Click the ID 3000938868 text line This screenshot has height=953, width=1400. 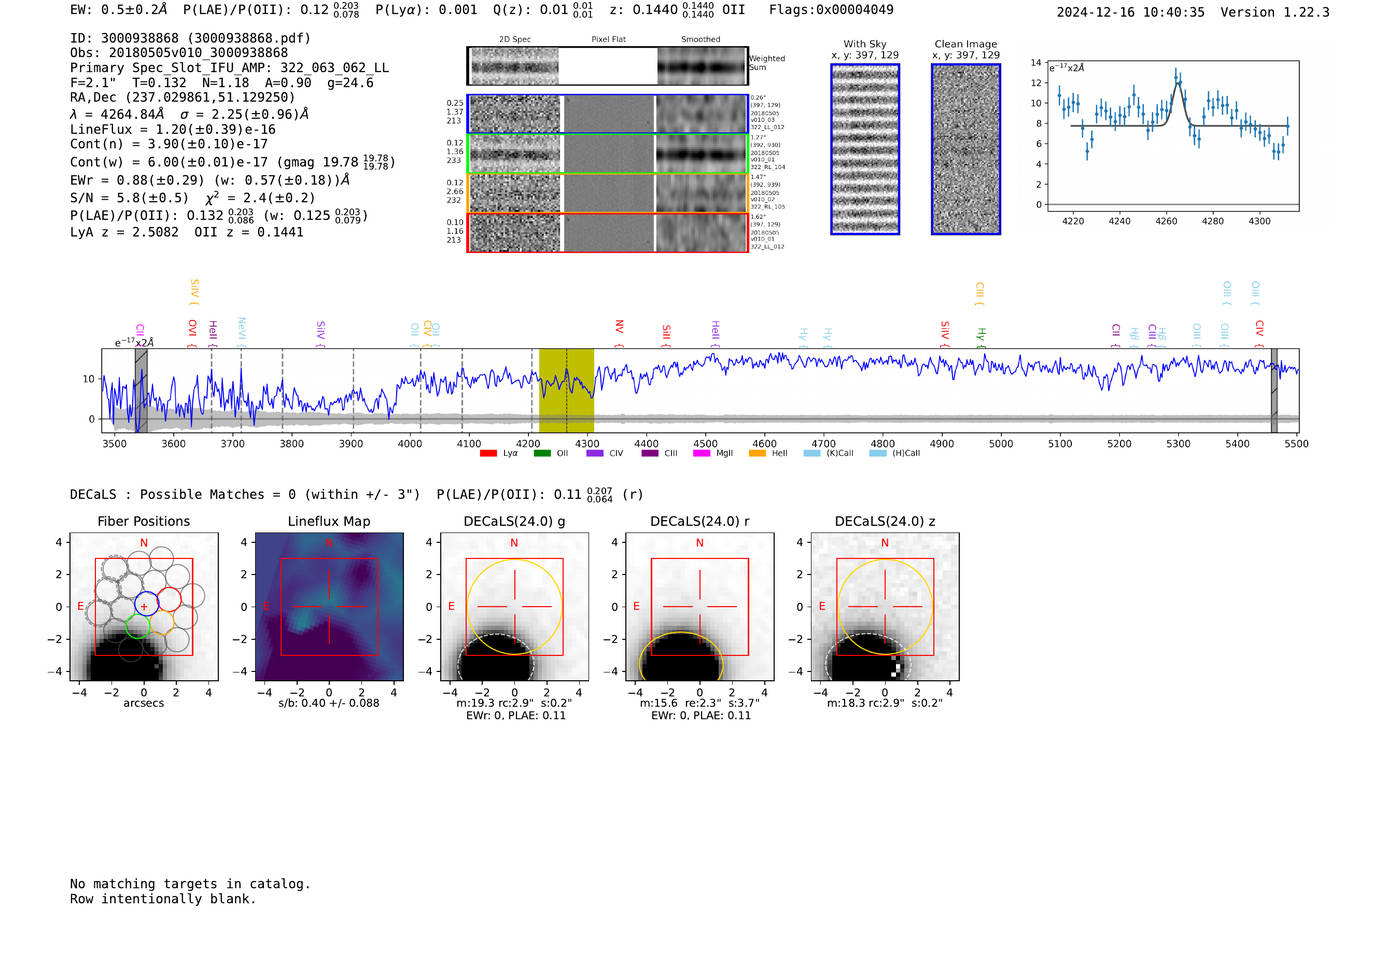pyautogui.click(x=190, y=38)
